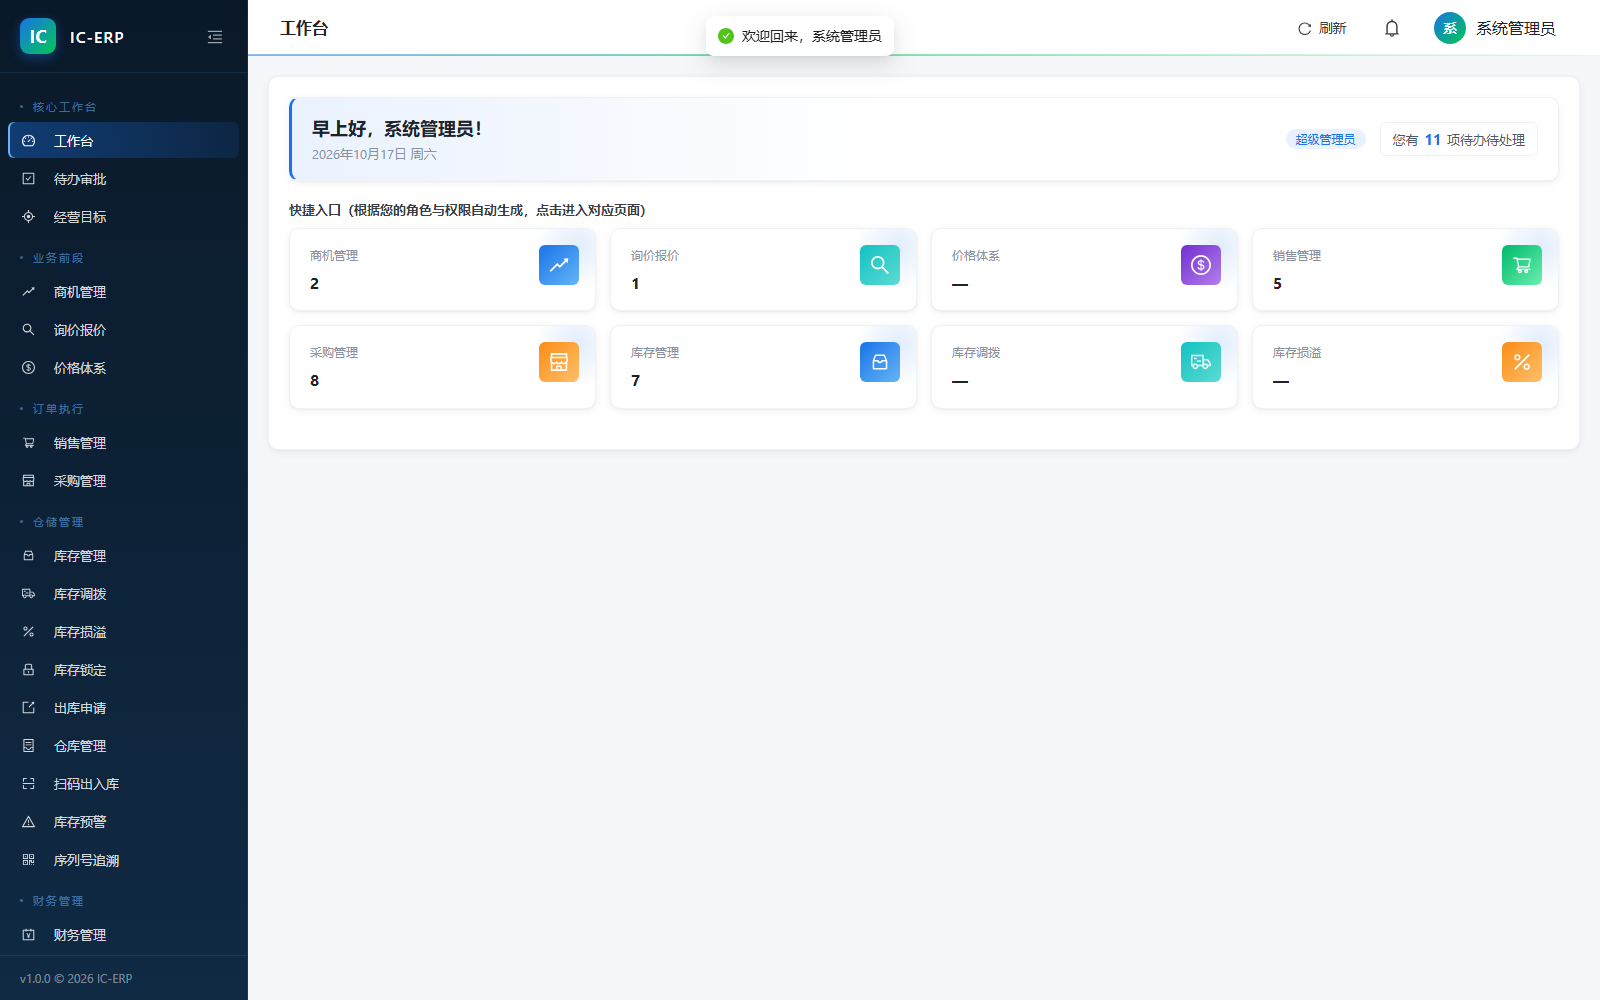Click the 采购管理 card shop icon
This screenshot has width=1600, height=1000.
(559, 362)
